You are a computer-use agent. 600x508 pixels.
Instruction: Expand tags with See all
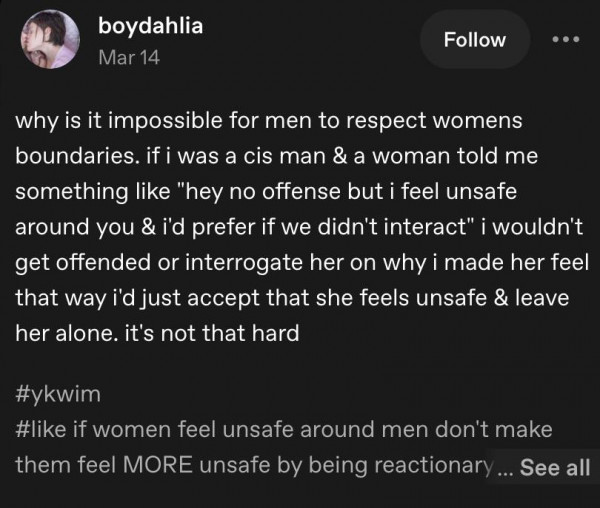(x=555, y=466)
